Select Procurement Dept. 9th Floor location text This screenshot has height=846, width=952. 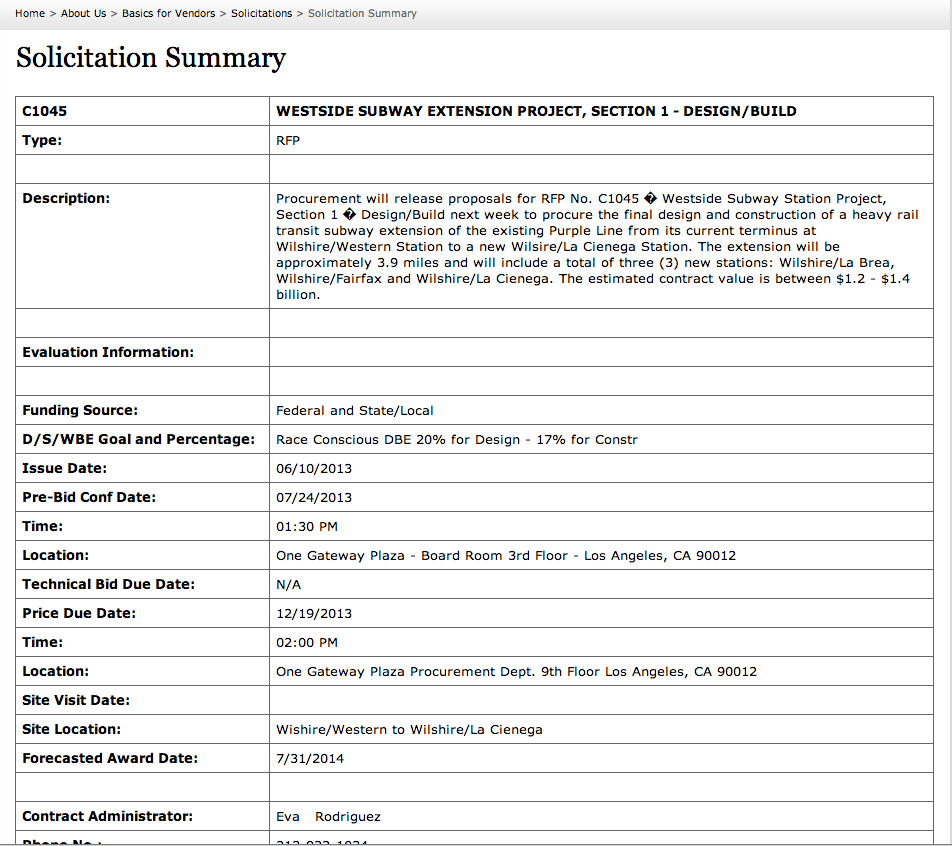517,672
